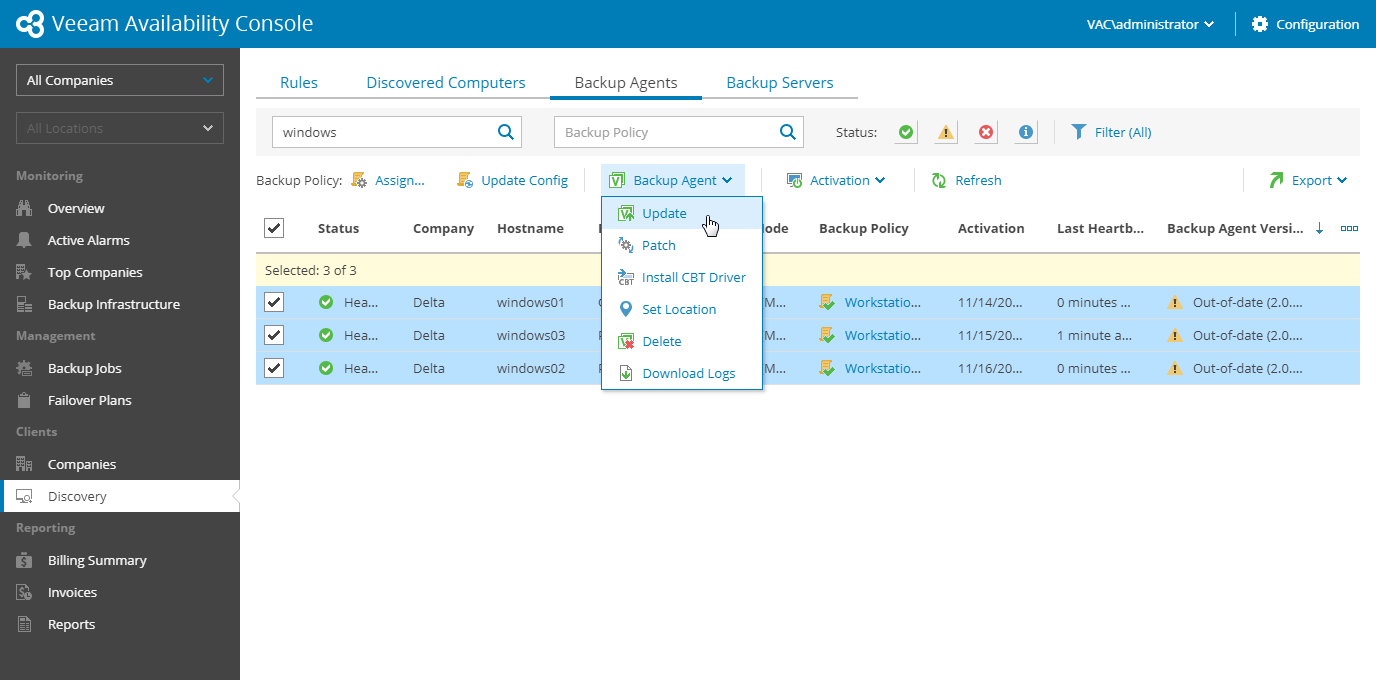The image size is (1376, 680).
Task: Click windows01 out-of-date warning icon
Action: pyautogui.click(x=1175, y=302)
